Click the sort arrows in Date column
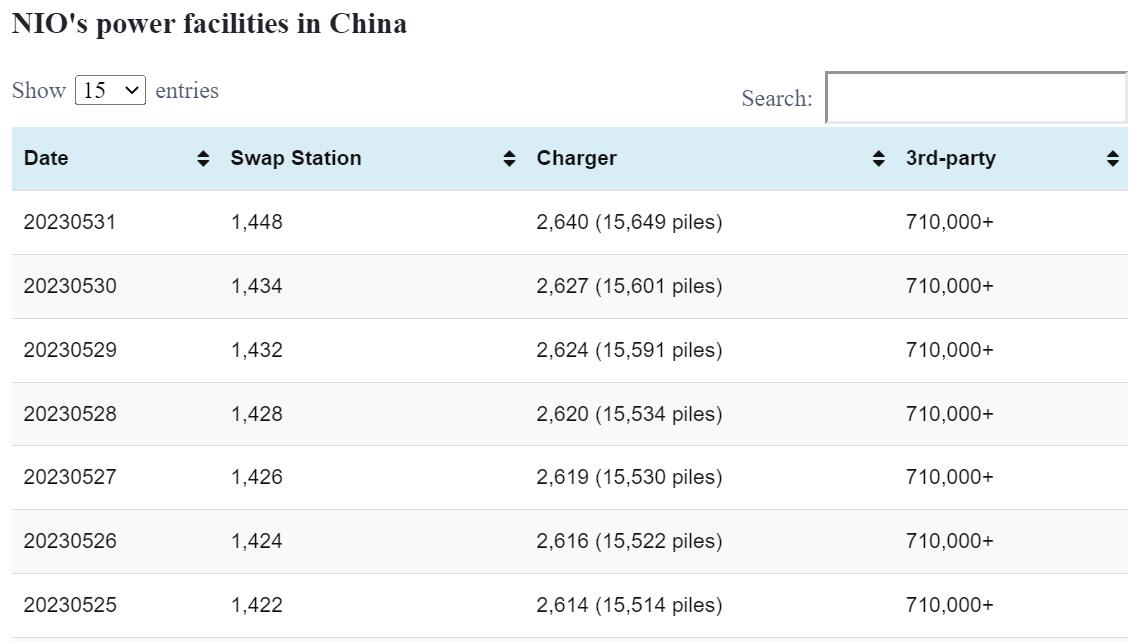This screenshot has width=1135, height=642. [x=203, y=159]
